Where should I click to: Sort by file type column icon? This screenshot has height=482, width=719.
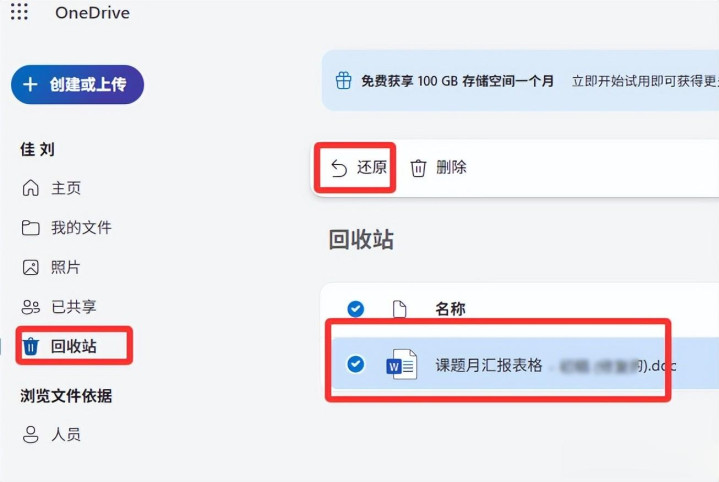click(399, 309)
